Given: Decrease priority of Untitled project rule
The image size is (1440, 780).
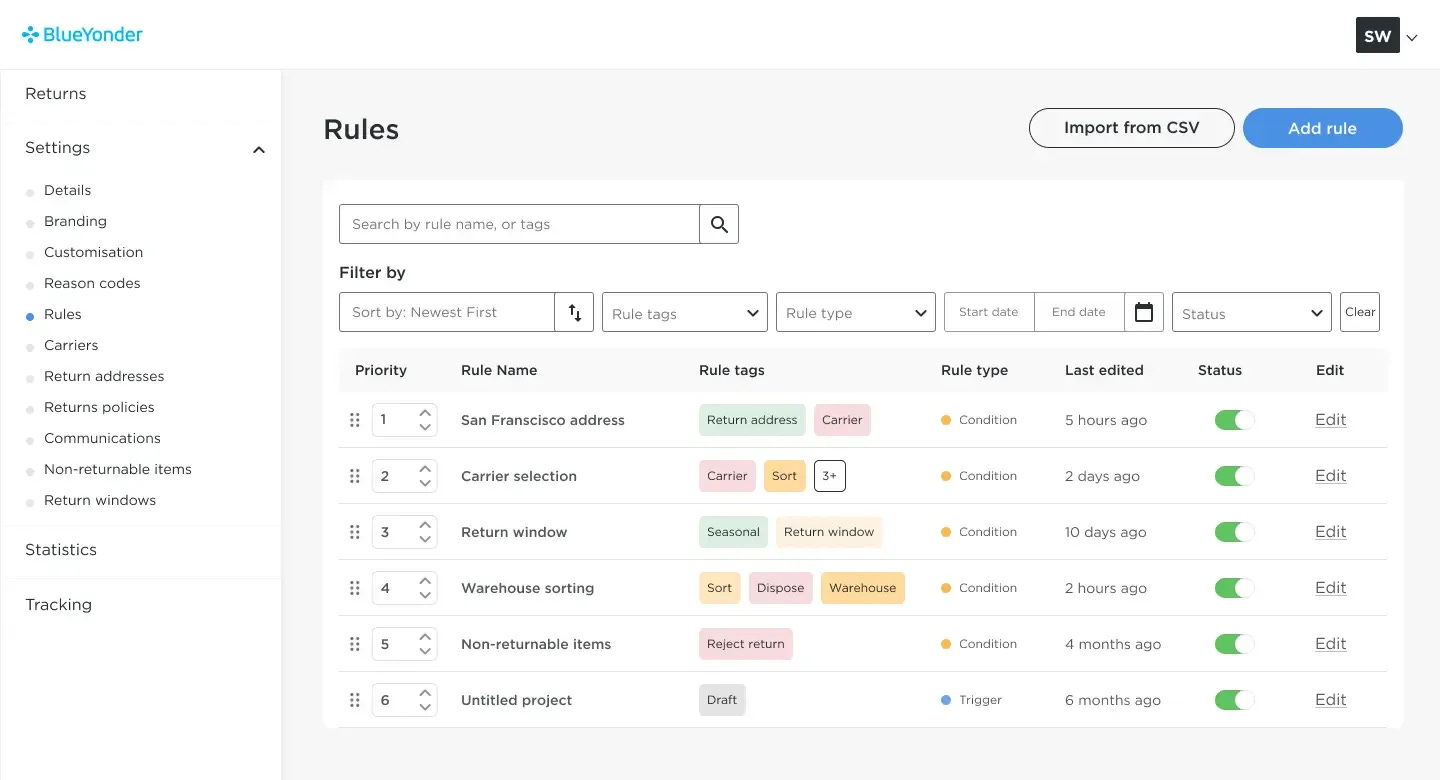Looking at the screenshot, I should 425,707.
